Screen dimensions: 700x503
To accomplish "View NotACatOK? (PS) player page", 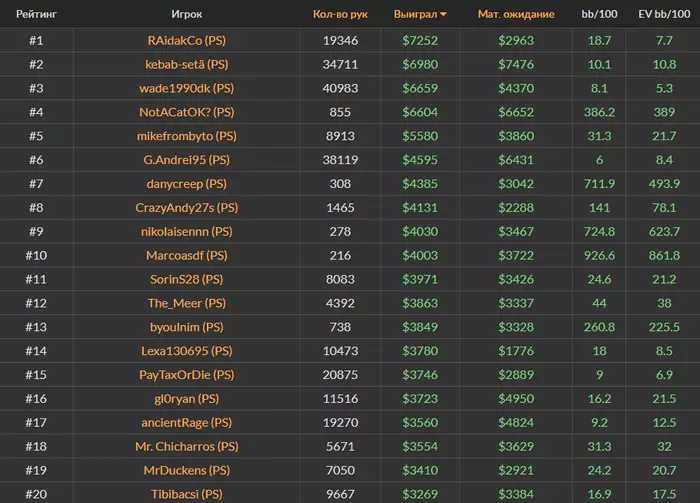I will (x=186, y=112).
